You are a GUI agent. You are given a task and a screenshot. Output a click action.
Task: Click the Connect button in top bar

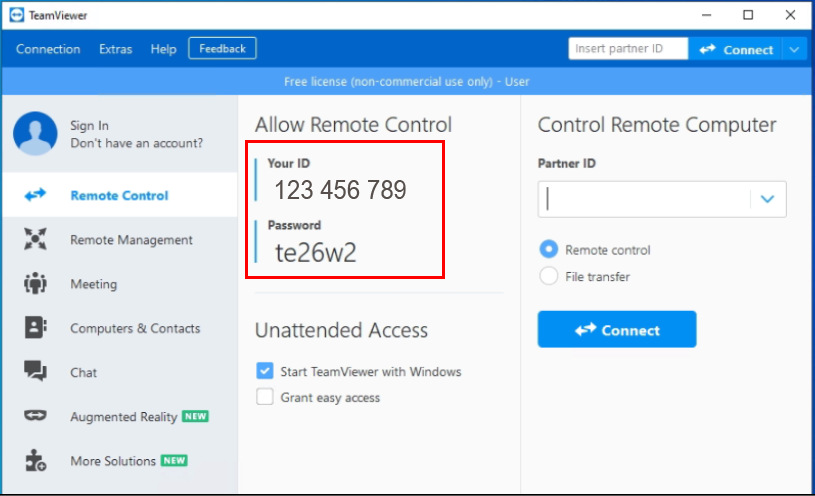pos(735,50)
